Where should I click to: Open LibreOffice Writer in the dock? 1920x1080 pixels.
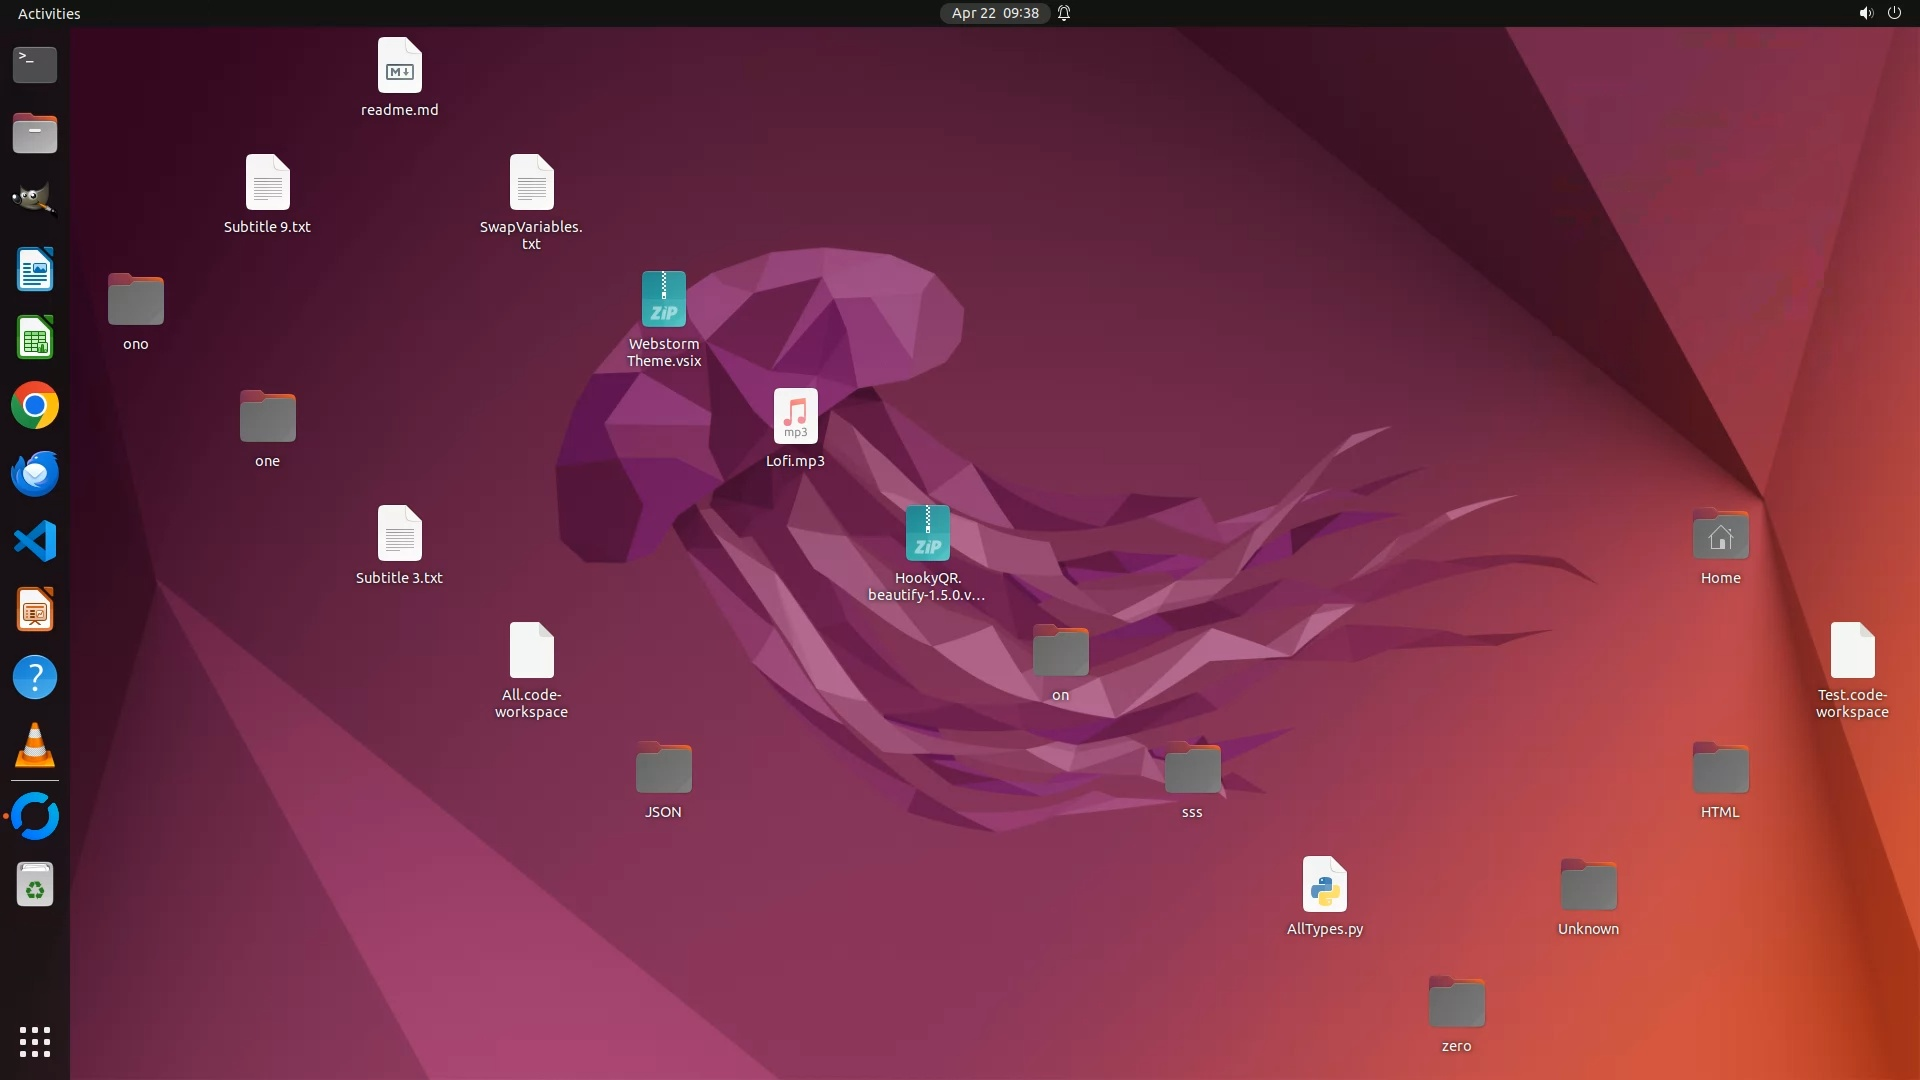35,270
